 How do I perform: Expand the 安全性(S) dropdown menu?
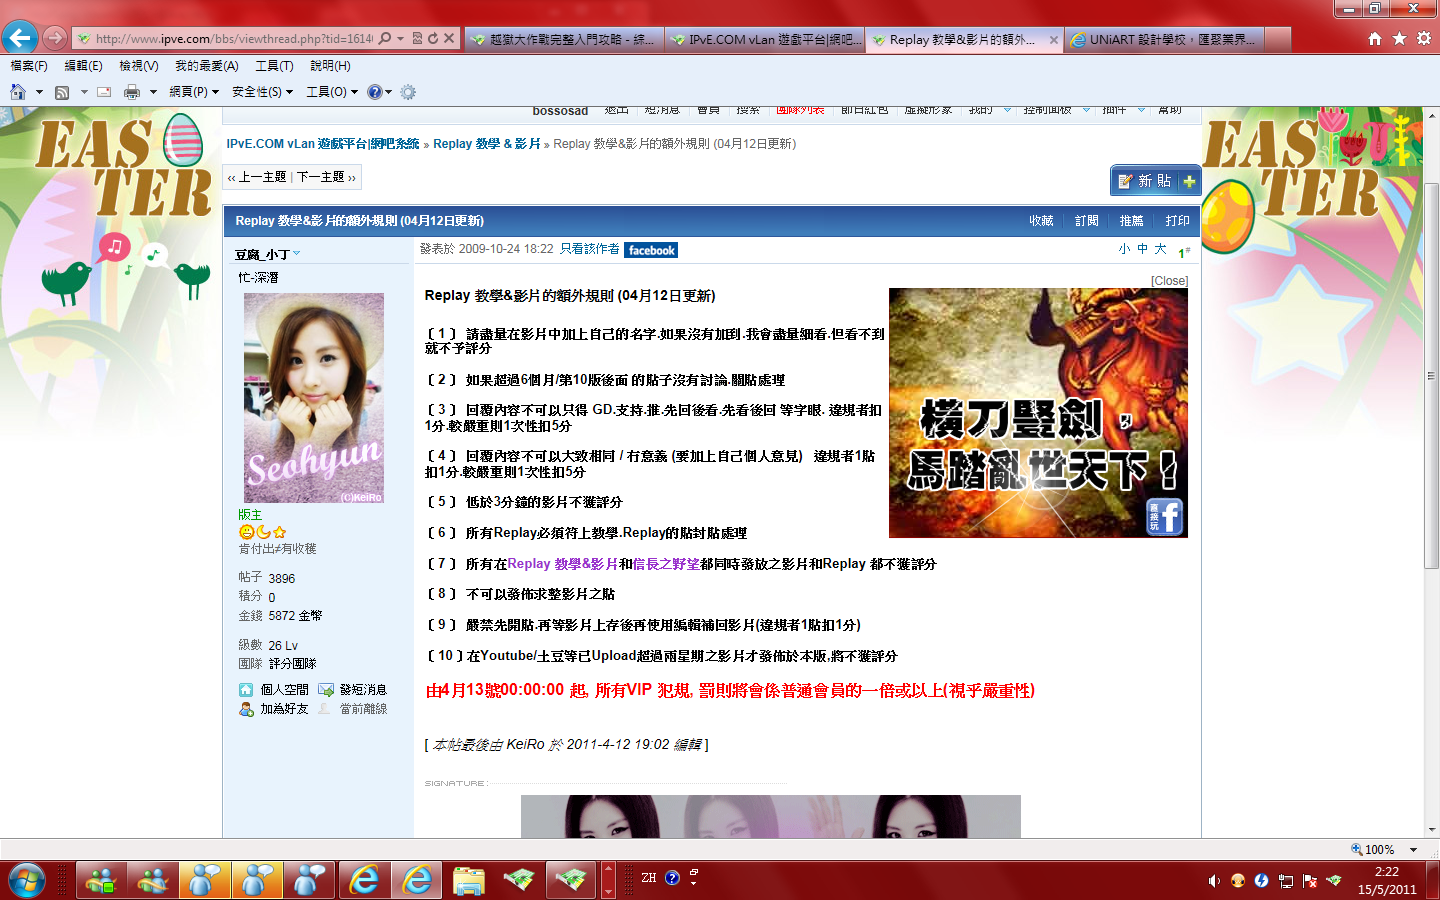262,92
